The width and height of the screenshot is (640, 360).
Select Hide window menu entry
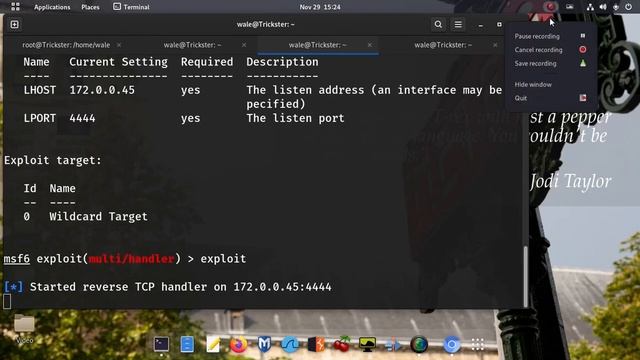click(x=551, y=84)
